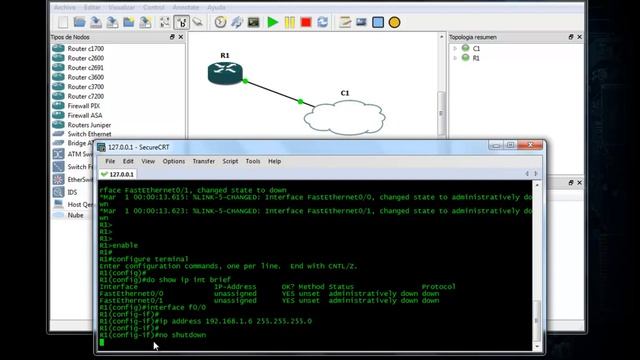Select the add link cable tool
This screenshot has height=360, width=640.
point(198,22)
